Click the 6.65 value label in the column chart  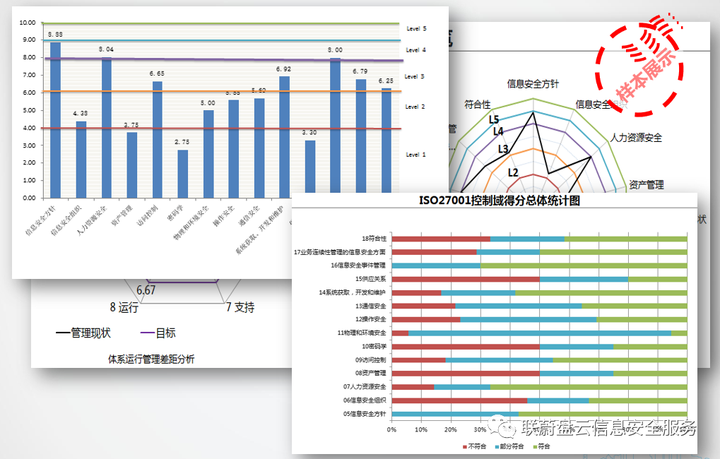(x=157, y=73)
